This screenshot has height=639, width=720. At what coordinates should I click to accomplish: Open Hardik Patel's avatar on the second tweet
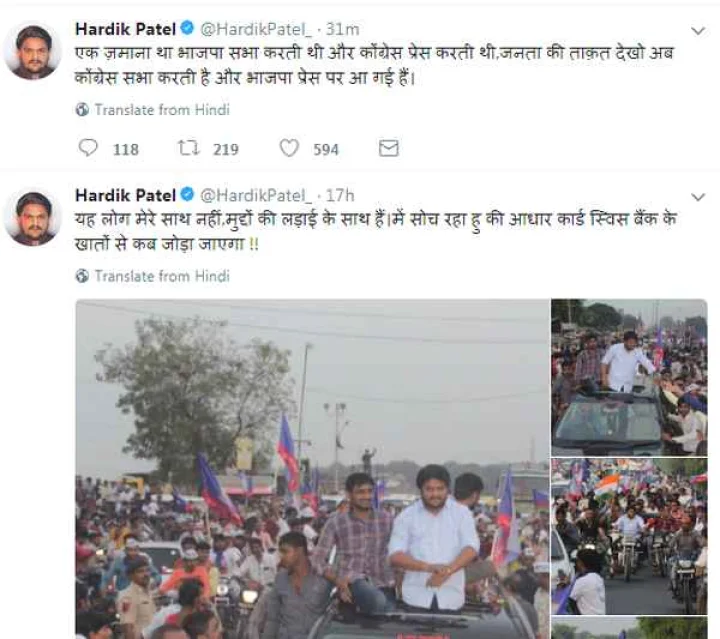(x=33, y=217)
